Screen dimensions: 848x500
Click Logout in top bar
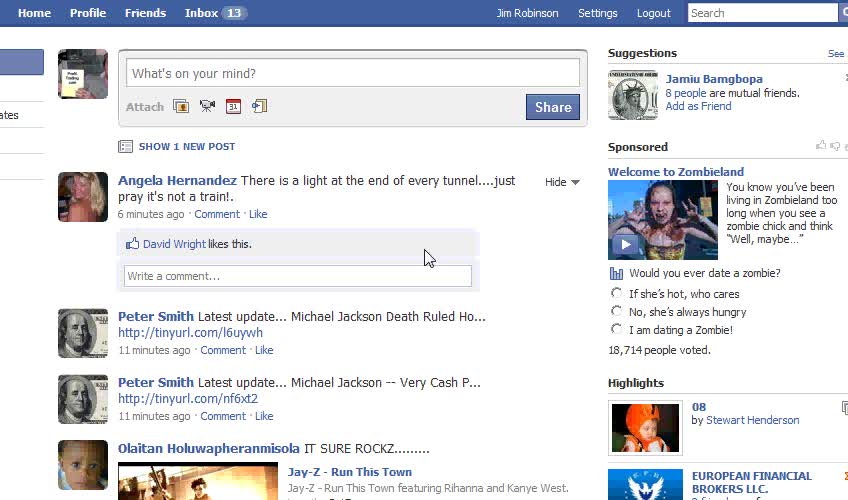pyautogui.click(x=653, y=13)
